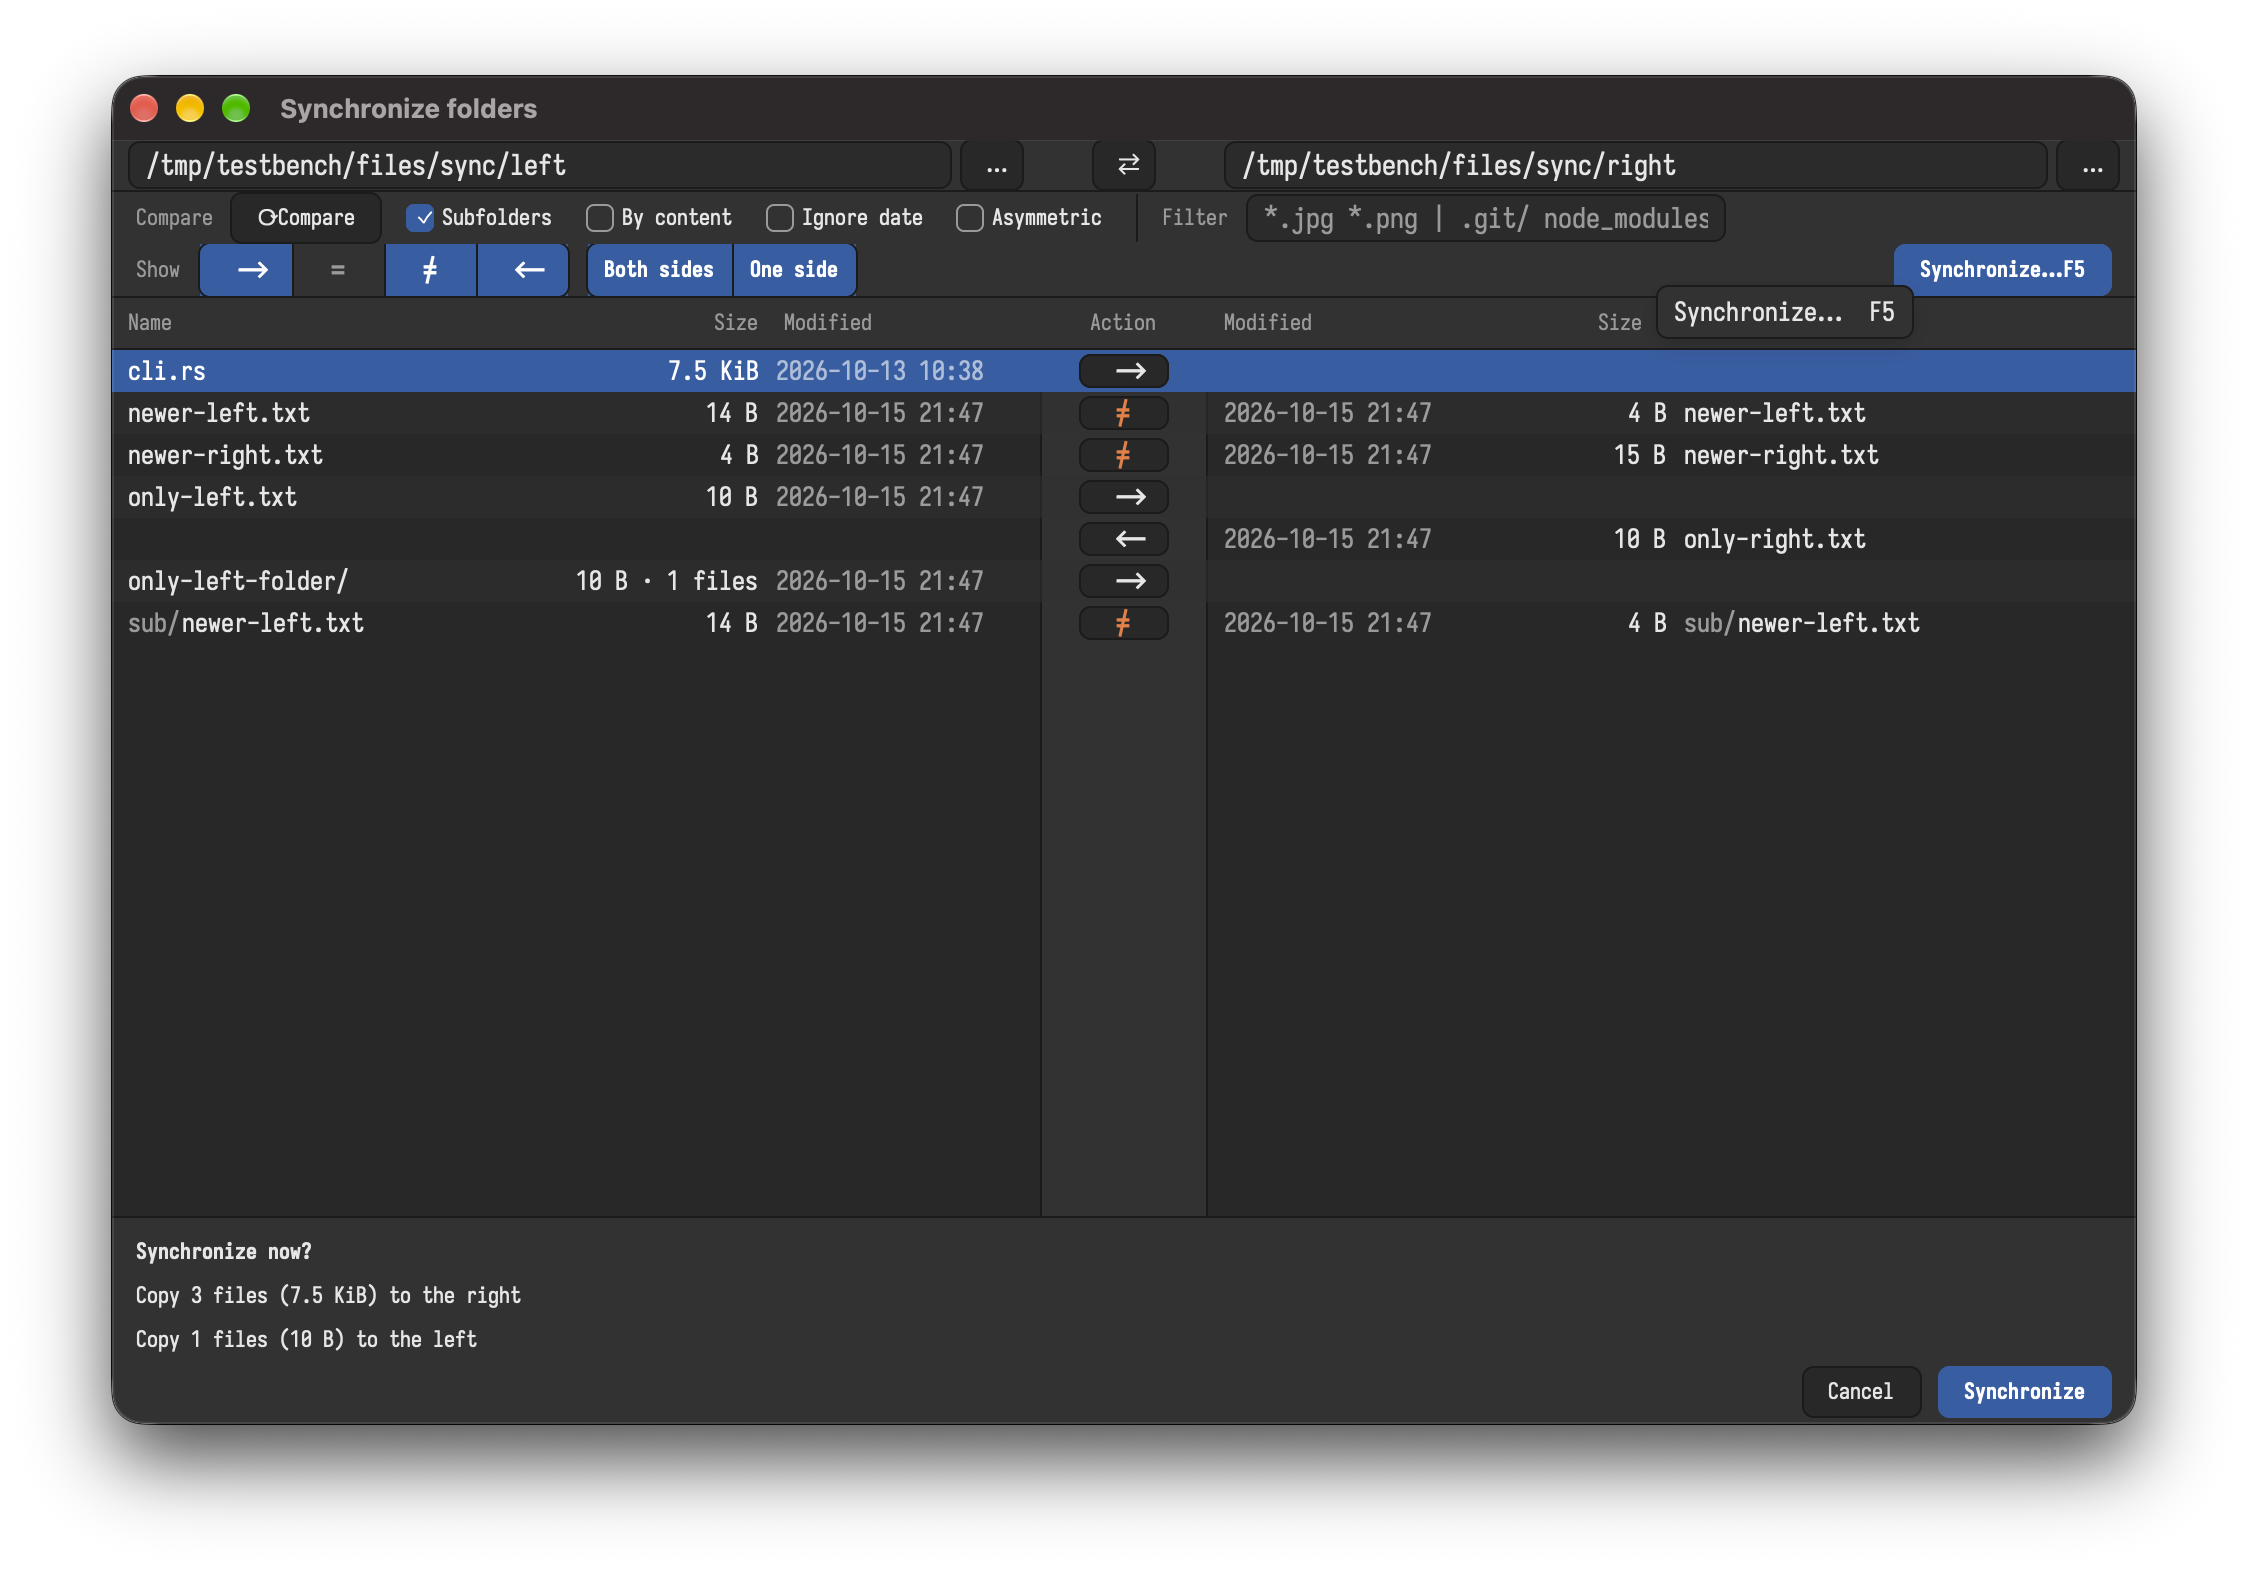Click the Compare refresh button
Image resolution: width=2248 pixels, height=1572 pixels.
(x=306, y=218)
